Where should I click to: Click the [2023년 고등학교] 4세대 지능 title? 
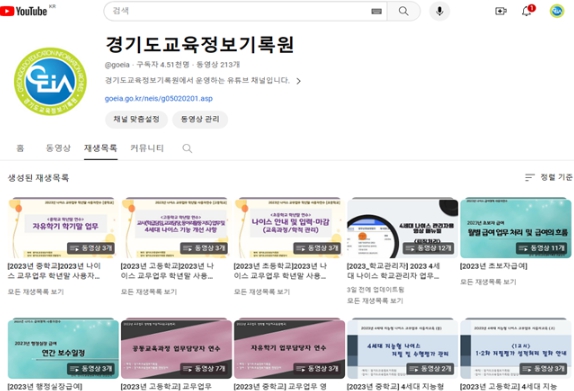[508, 387]
